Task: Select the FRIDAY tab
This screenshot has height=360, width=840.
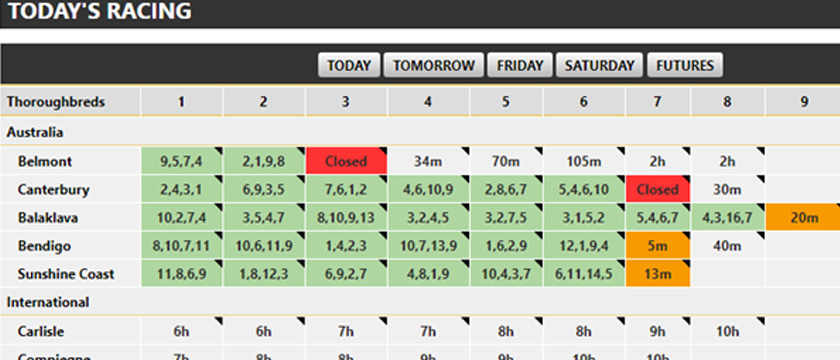Action: tap(520, 65)
